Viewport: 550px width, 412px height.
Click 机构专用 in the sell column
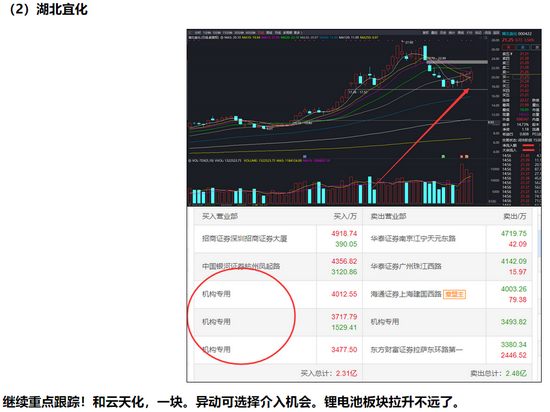(385, 322)
